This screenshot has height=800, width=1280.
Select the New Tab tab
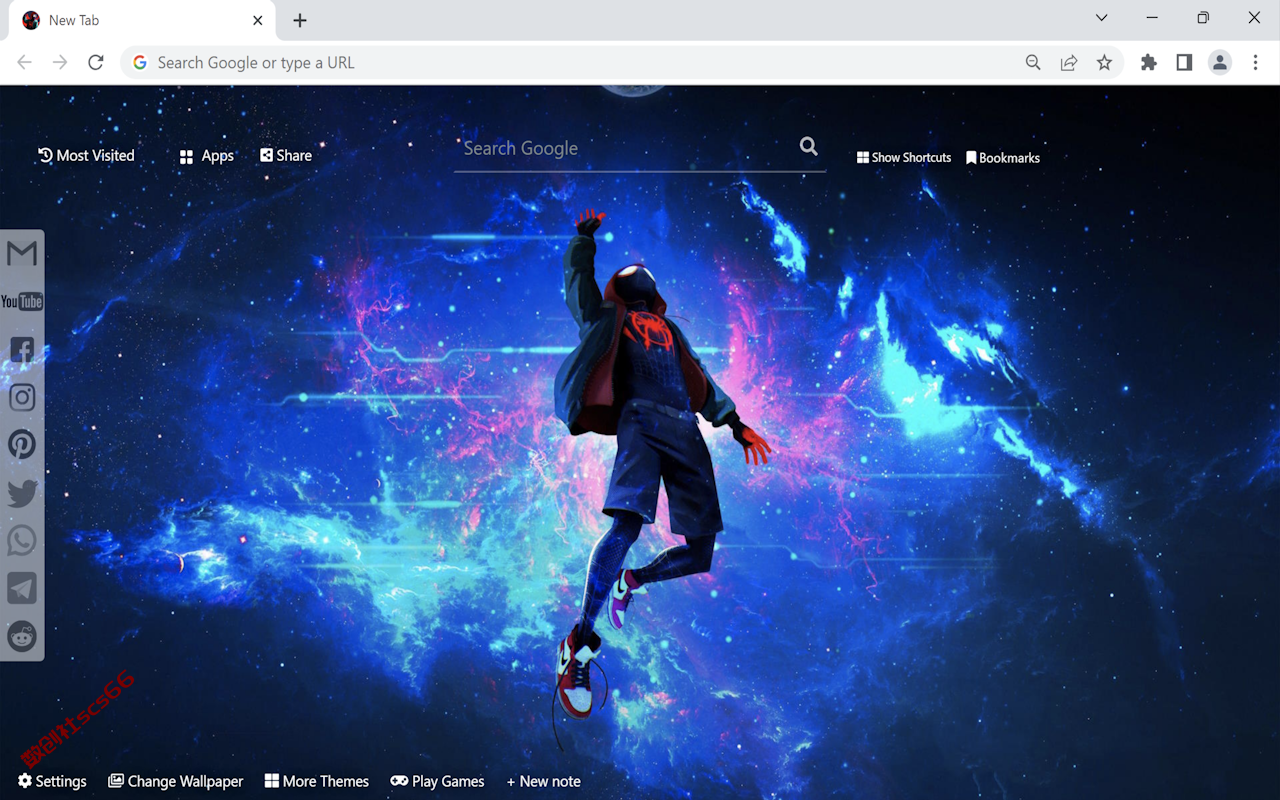pyautogui.click(x=142, y=21)
